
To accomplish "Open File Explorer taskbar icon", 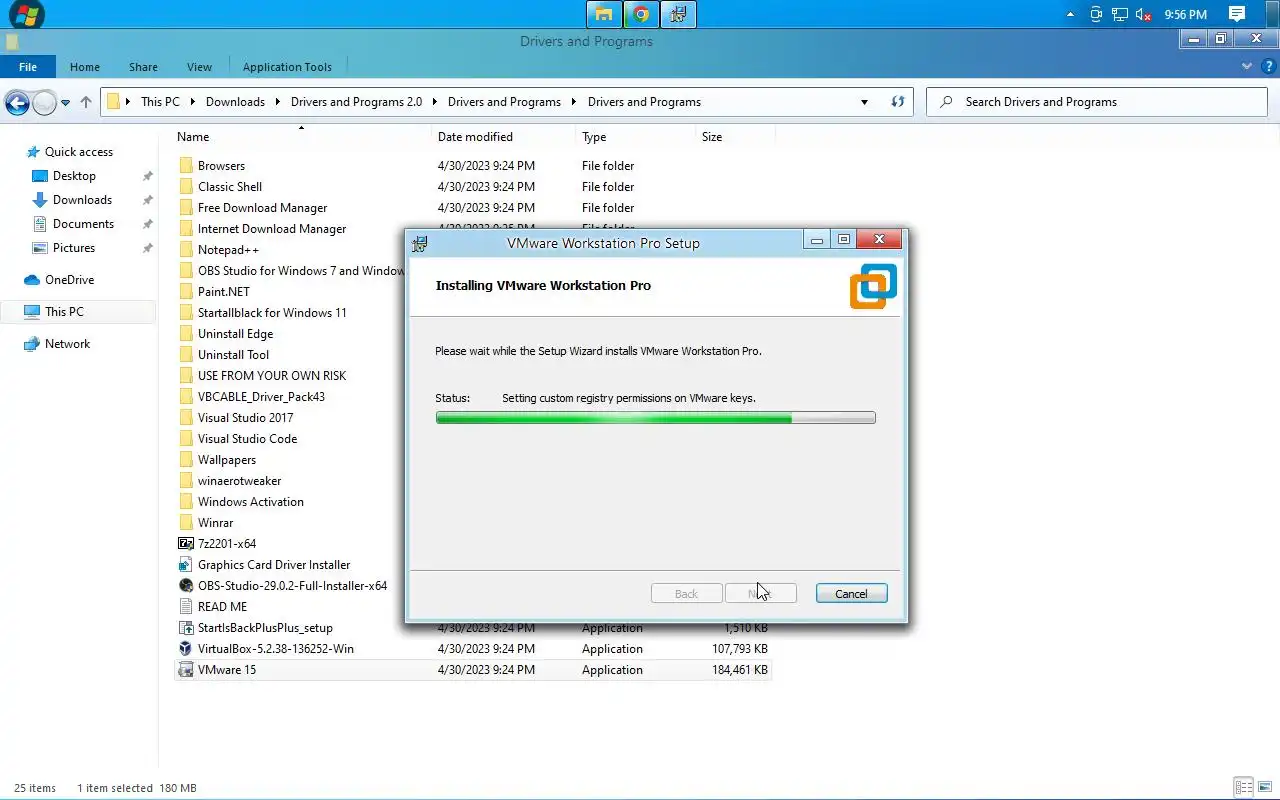I will pos(603,14).
